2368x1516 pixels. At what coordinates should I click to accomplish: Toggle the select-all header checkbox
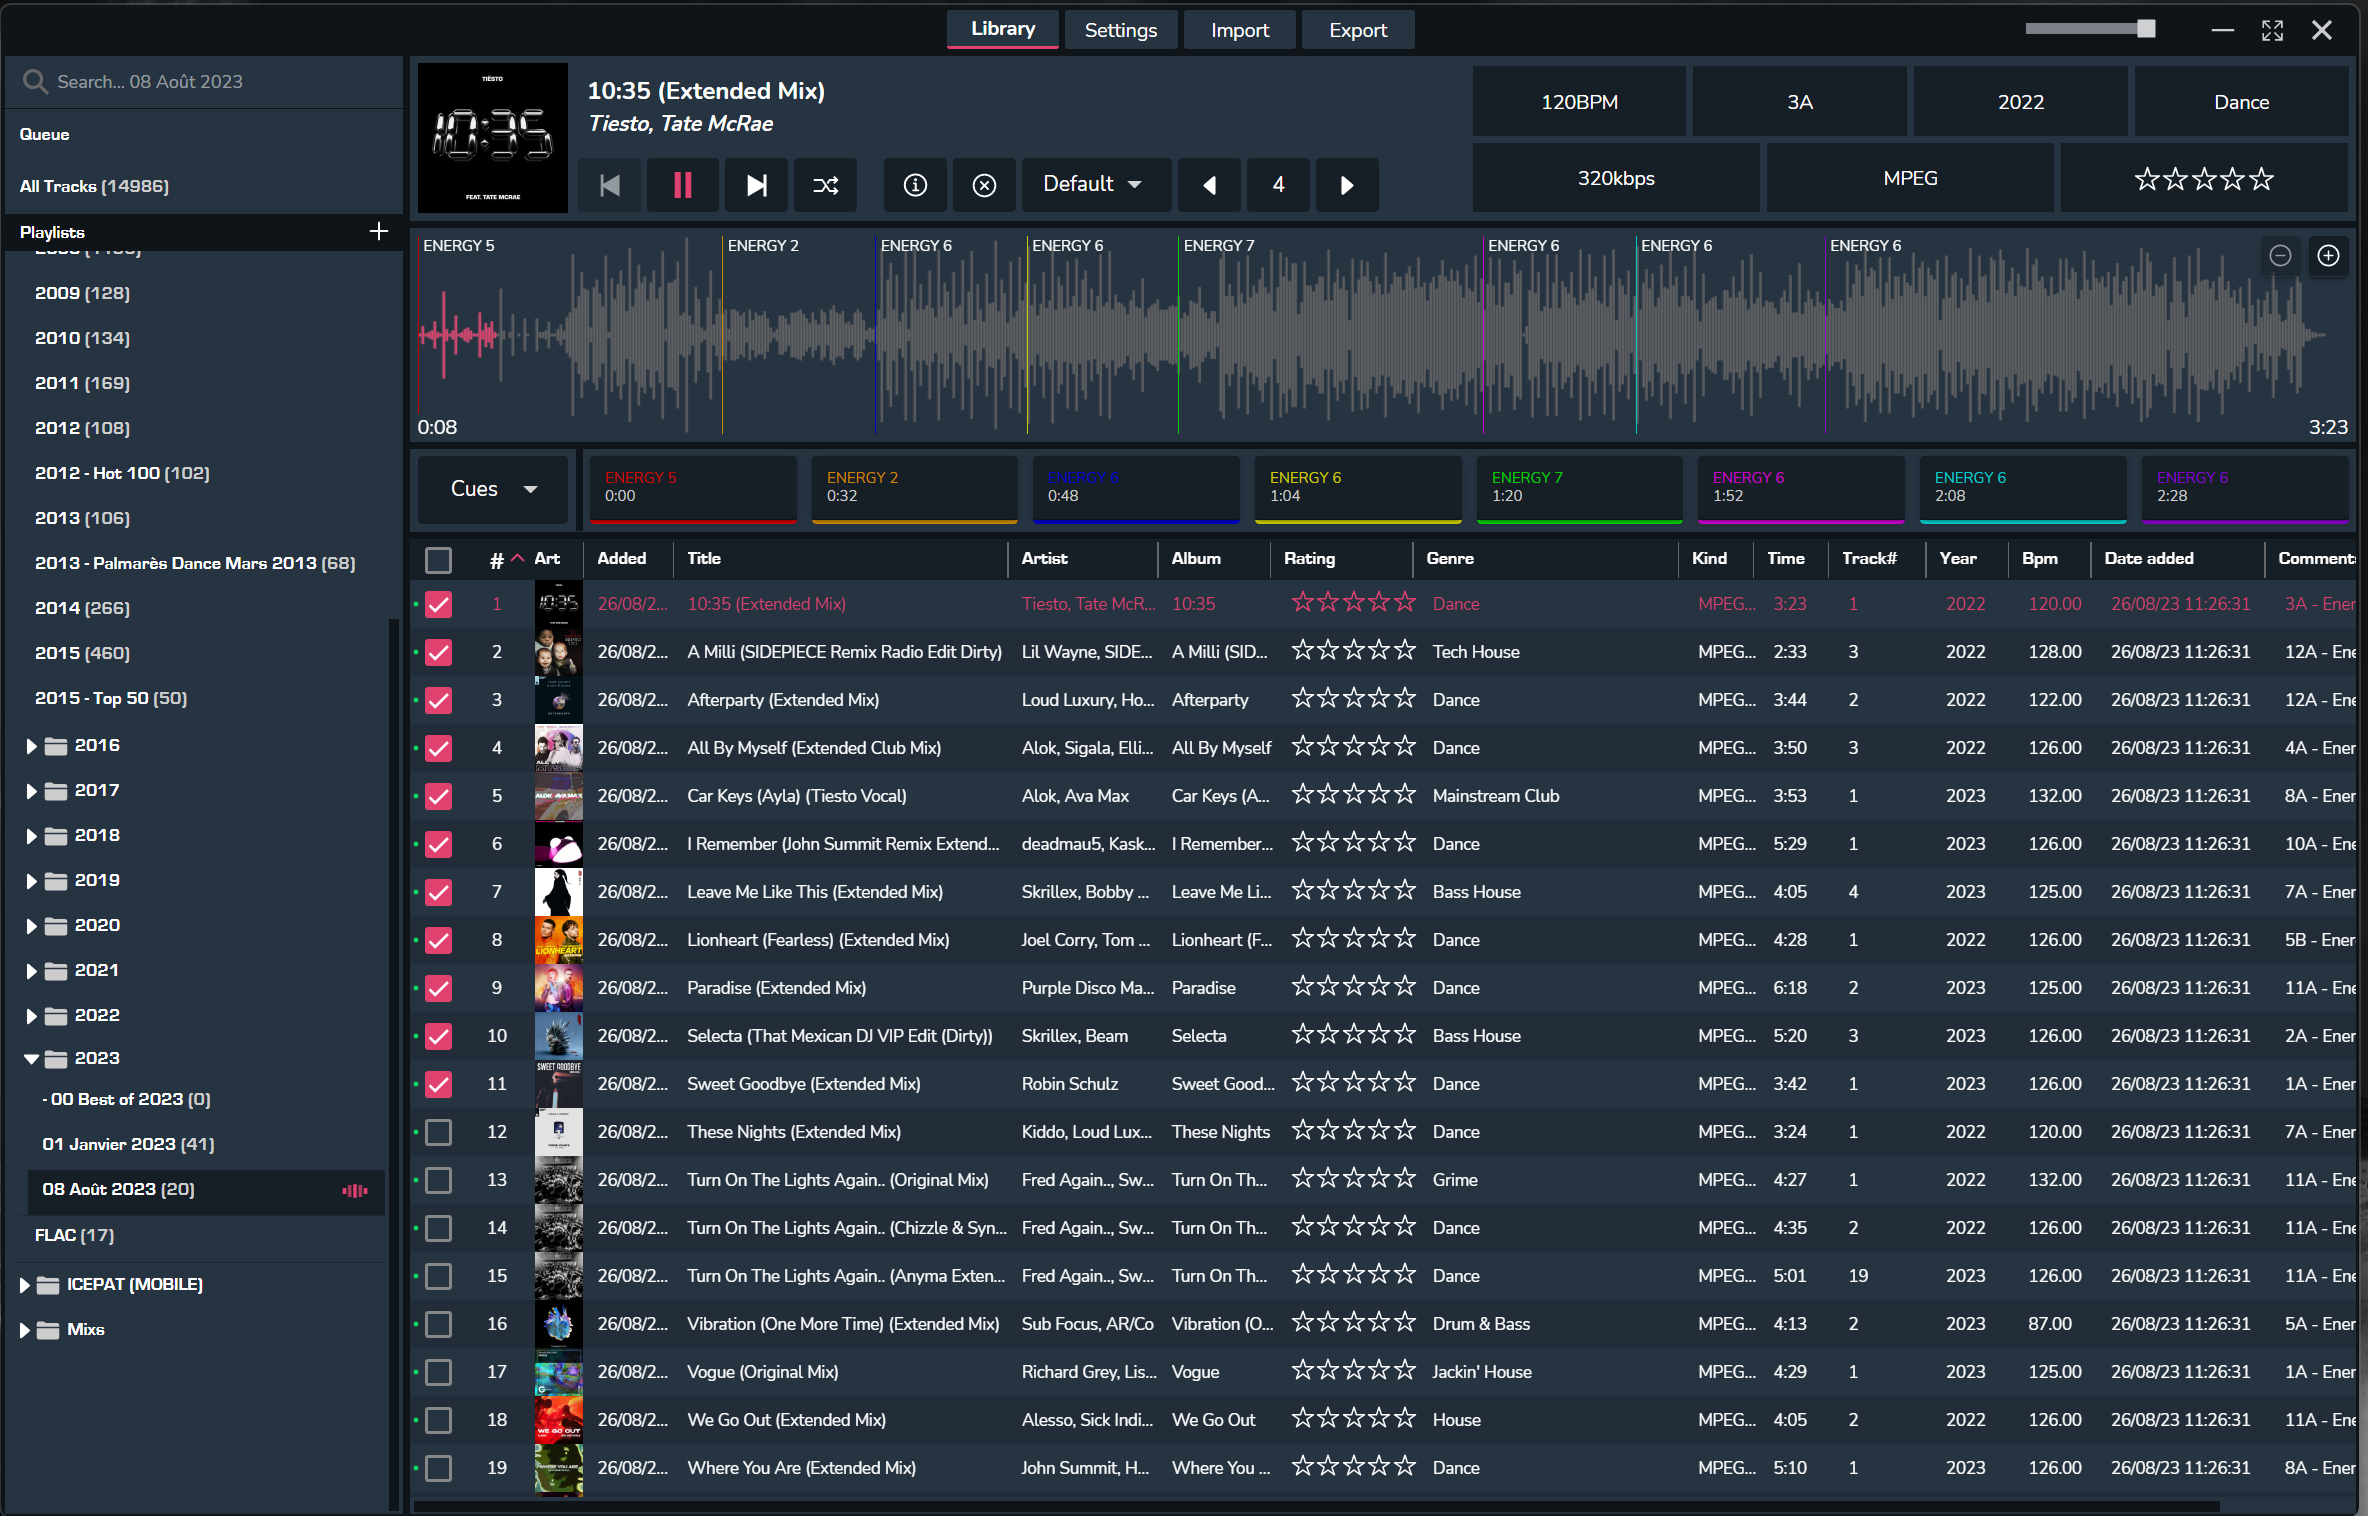[439, 560]
